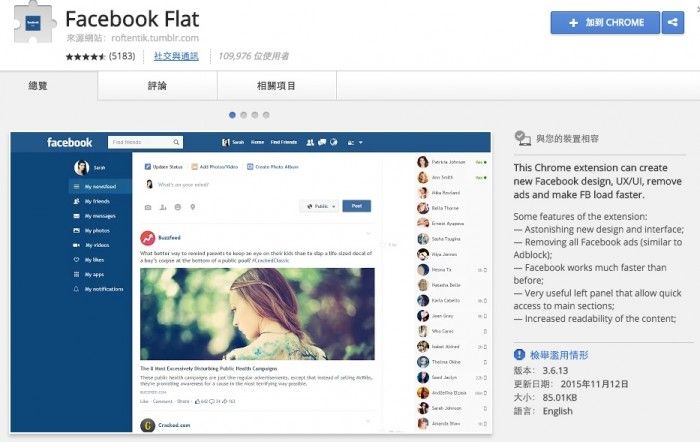
Task: Click the Update Status pencil icon
Action: point(148,167)
